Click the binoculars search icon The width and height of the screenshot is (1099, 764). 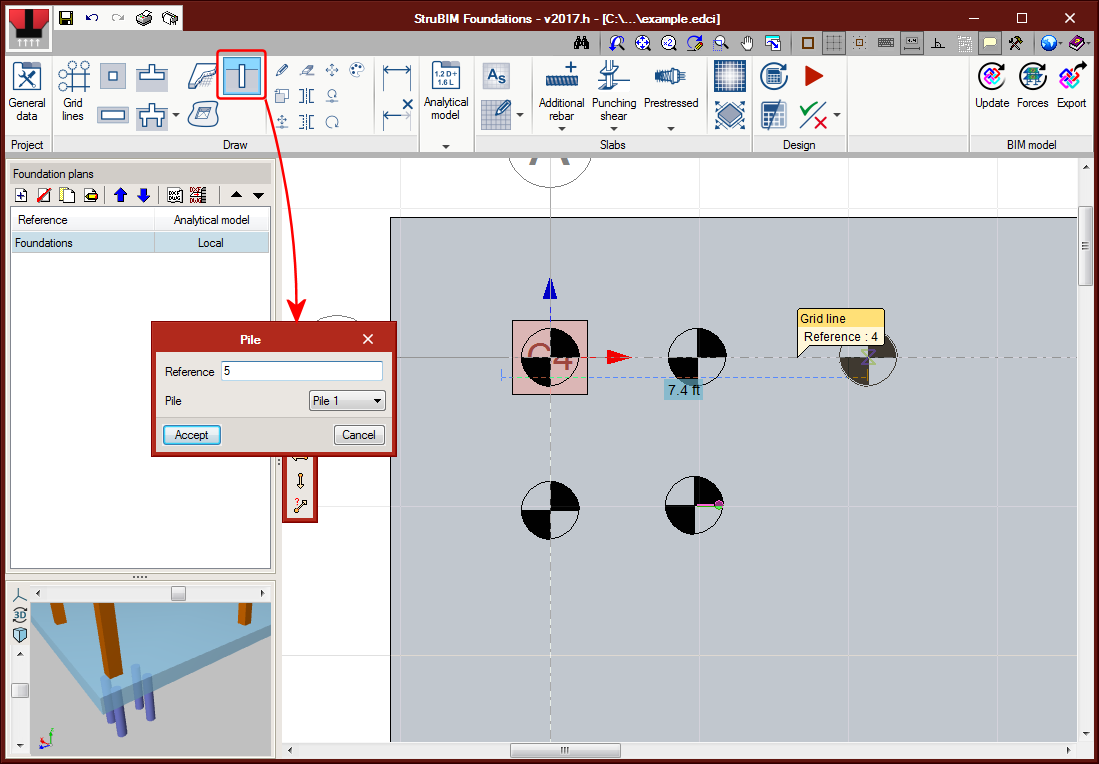point(582,43)
